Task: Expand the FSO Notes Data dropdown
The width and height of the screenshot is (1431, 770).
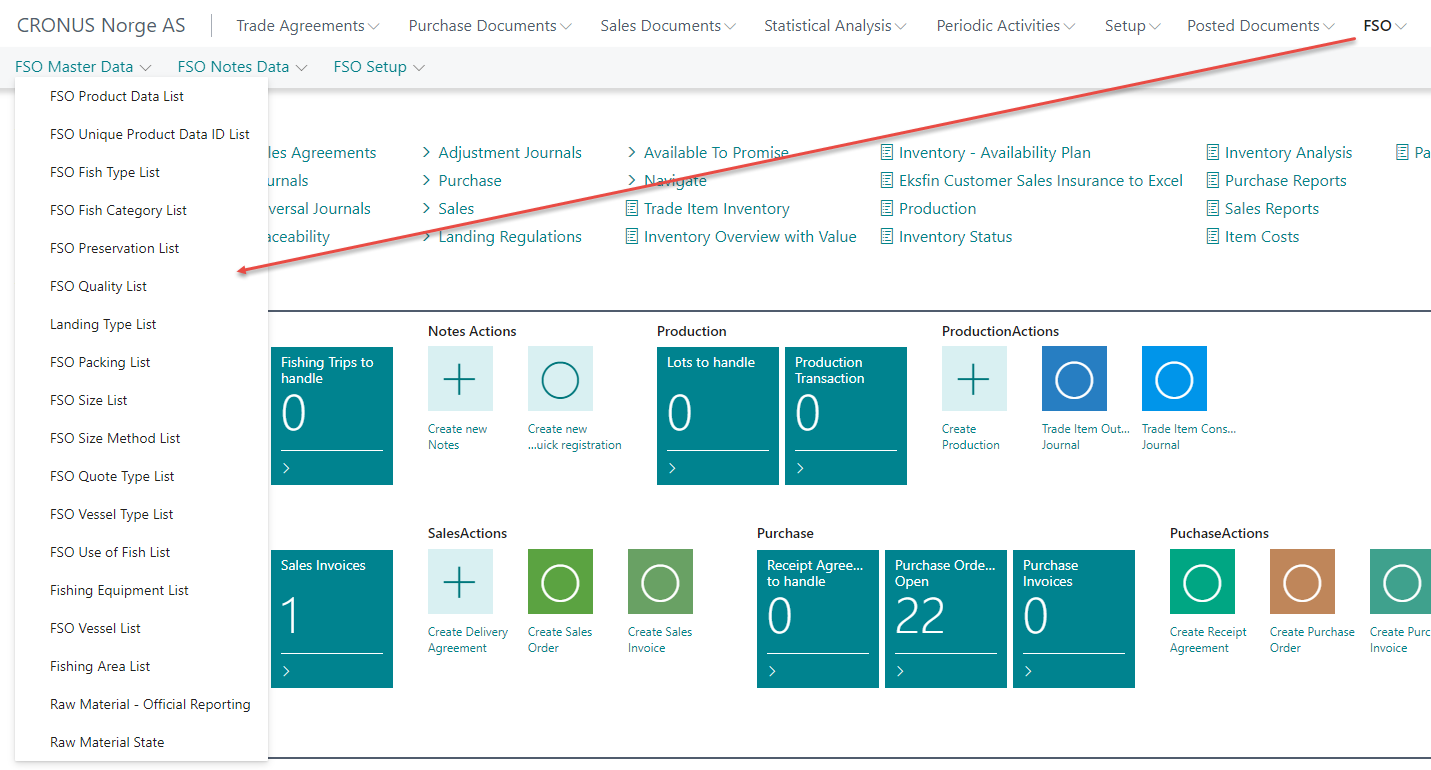Action: click(242, 67)
